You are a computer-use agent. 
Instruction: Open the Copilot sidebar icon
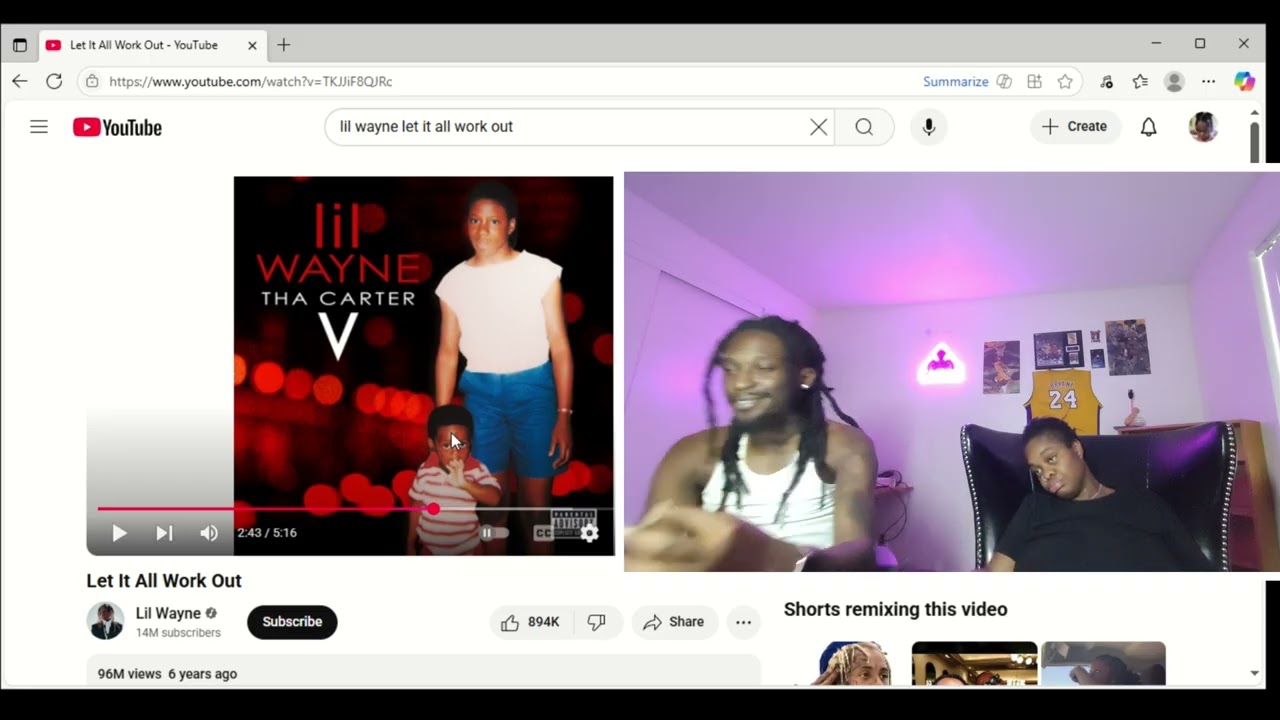1244,82
